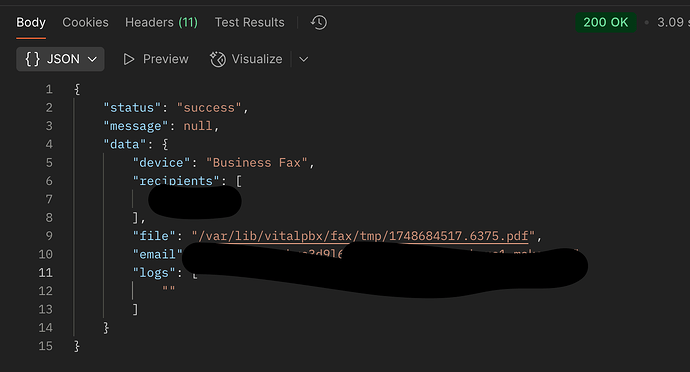Expand the Visualize options chevron
Image resolution: width=690 pixels, height=372 pixels.
[x=304, y=59]
